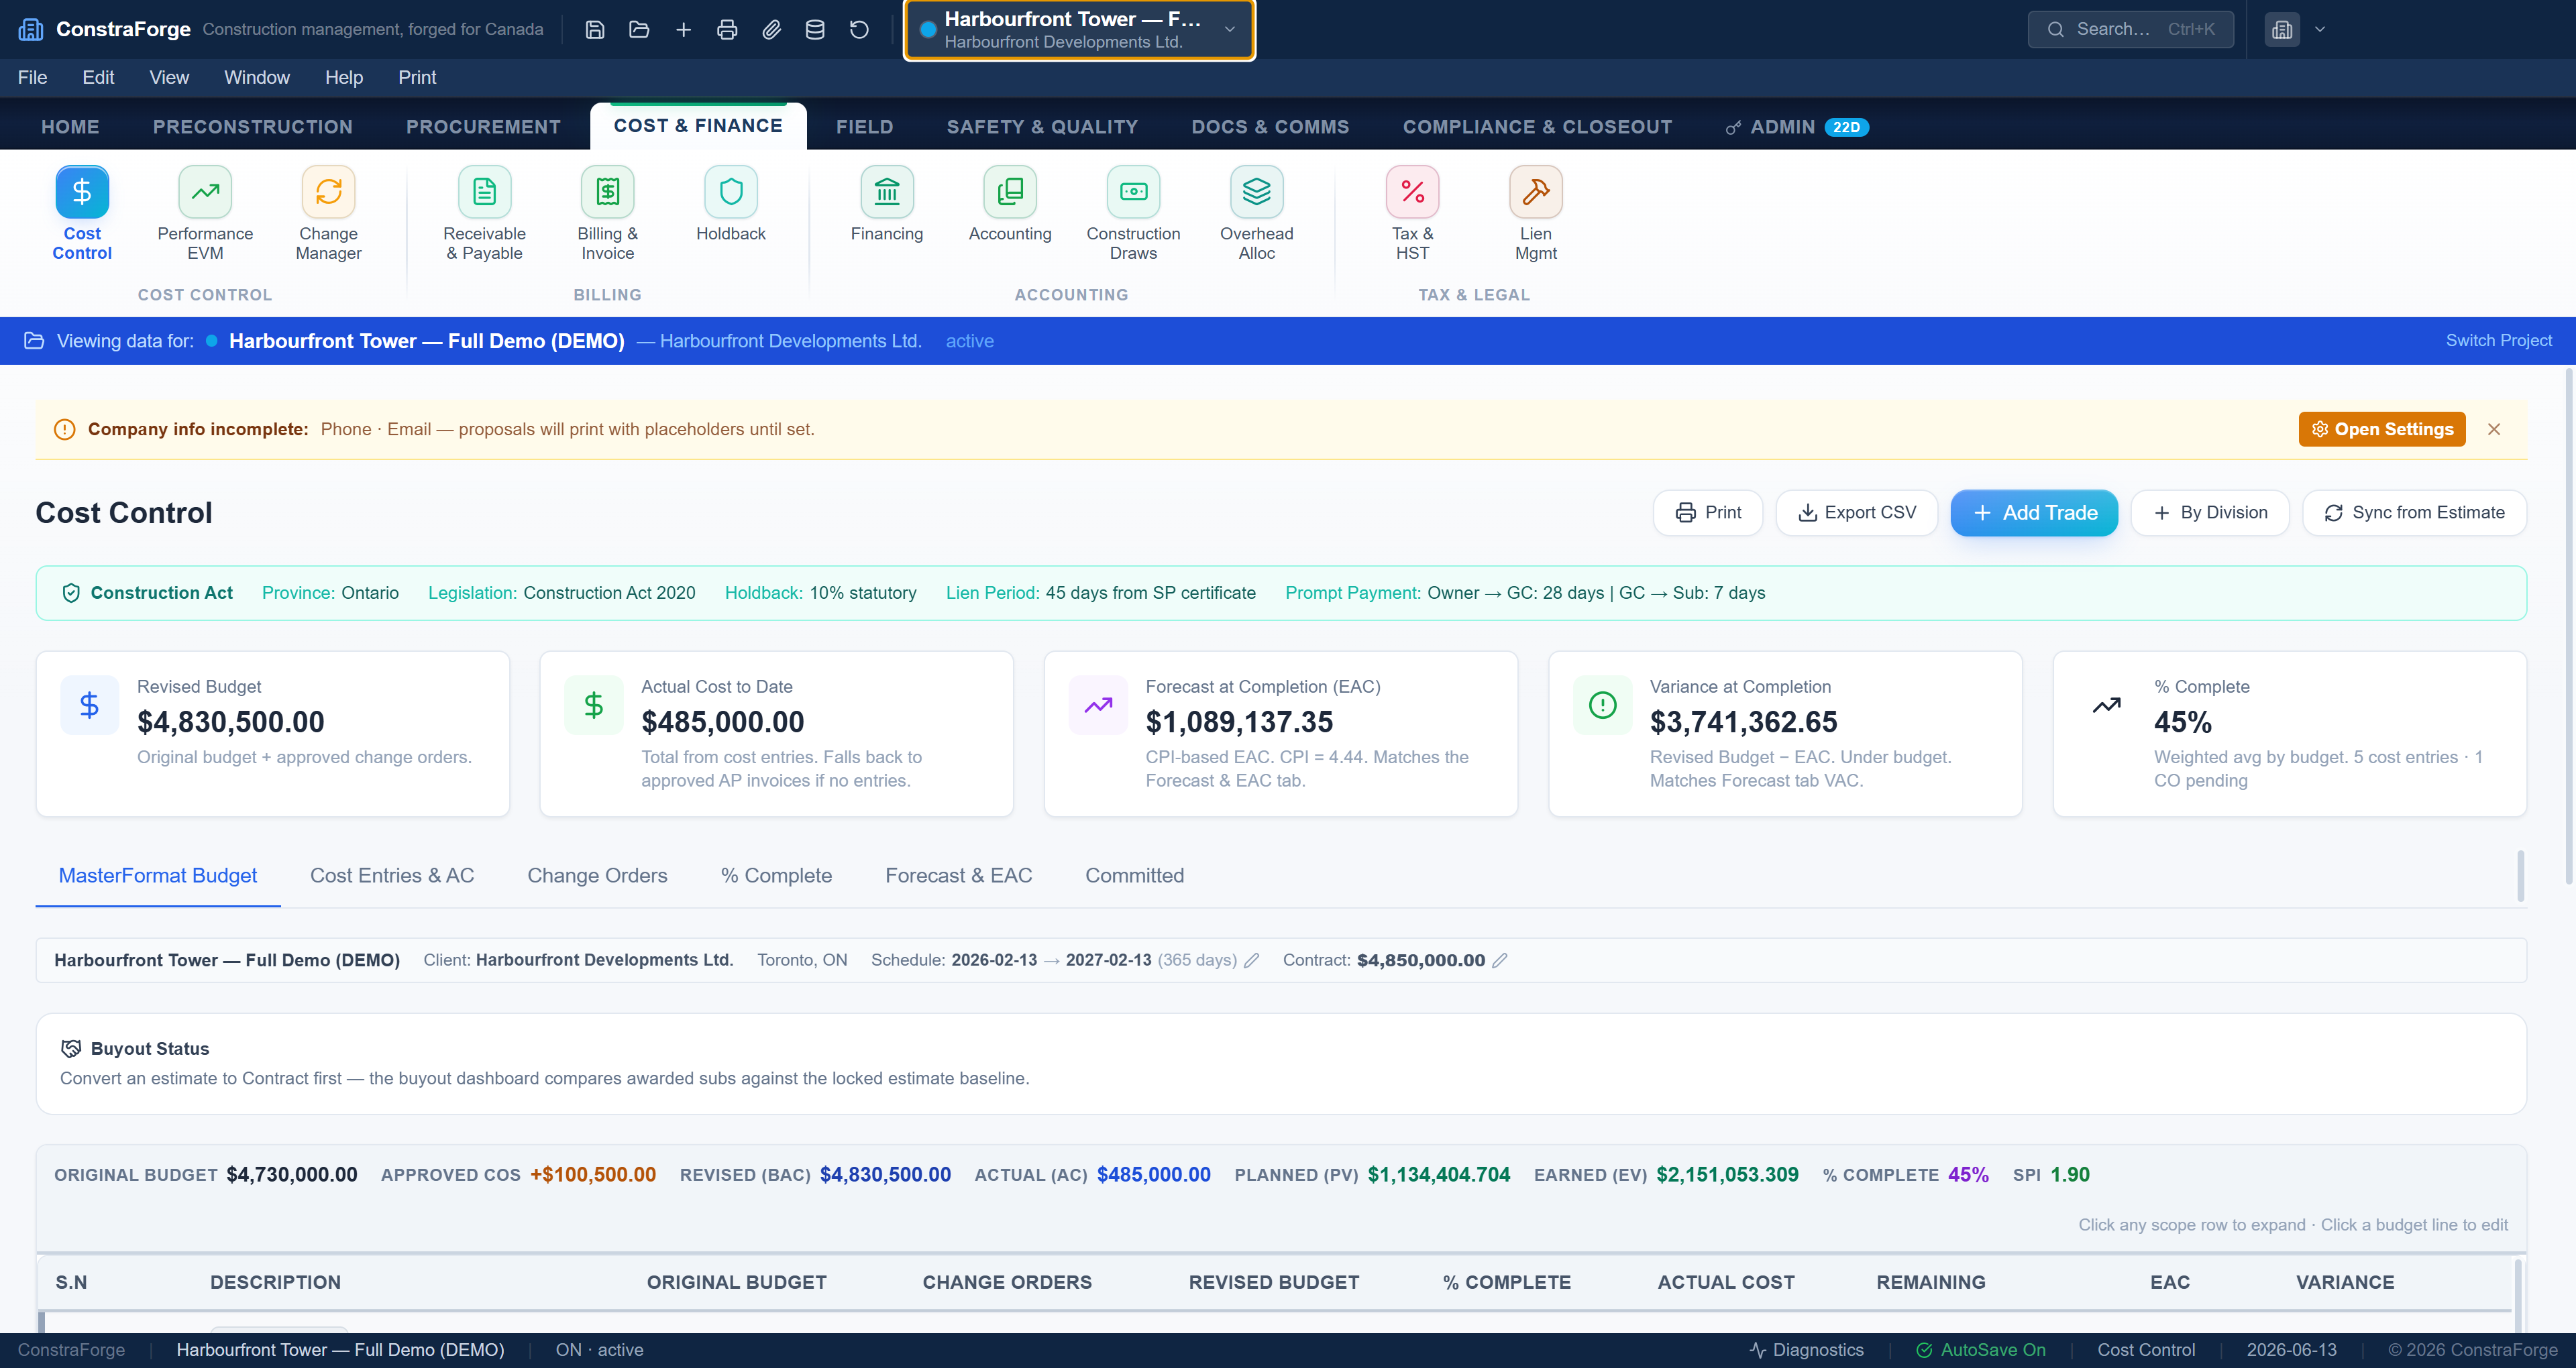Image resolution: width=2576 pixels, height=1368 pixels.
Task: Edit contract amount pencil icon
Action: pyautogui.click(x=1499, y=960)
